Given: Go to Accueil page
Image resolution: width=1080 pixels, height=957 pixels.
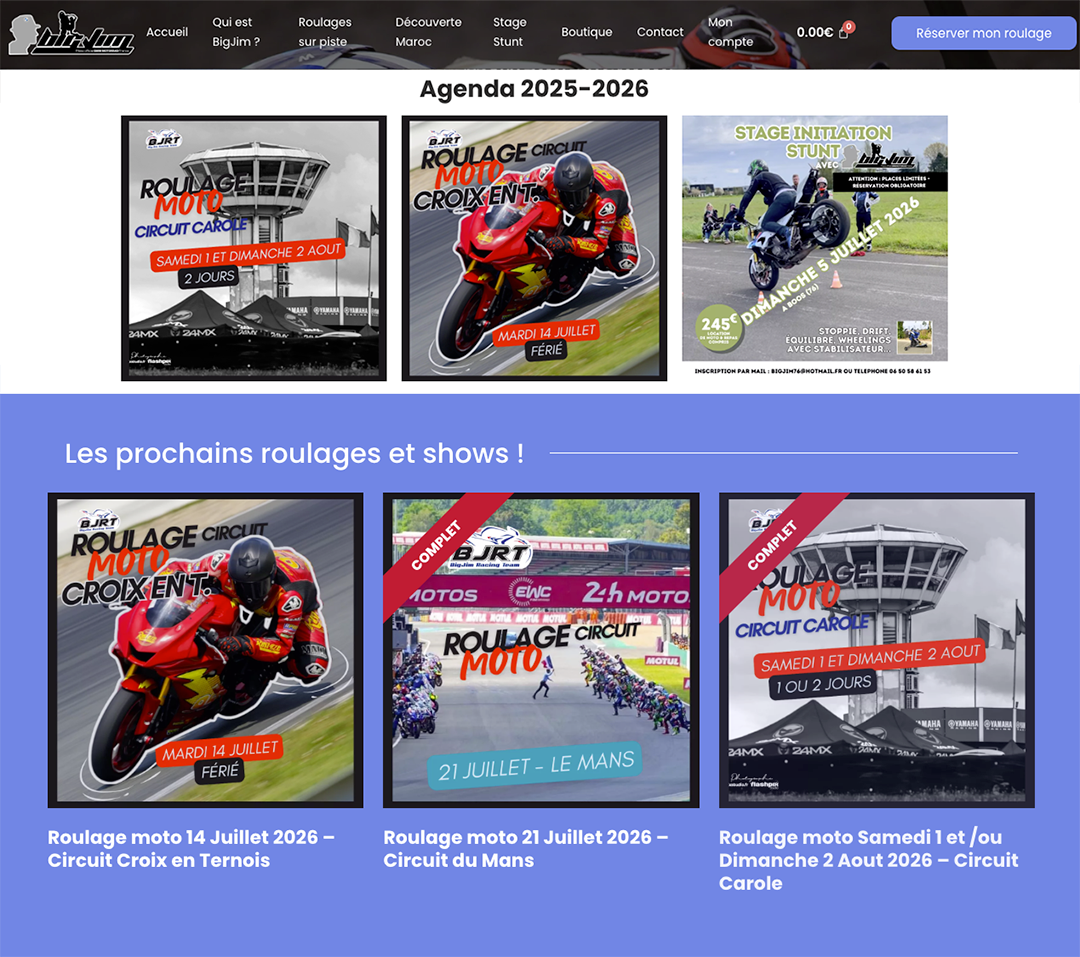Looking at the screenshot, I should [167, 32].
